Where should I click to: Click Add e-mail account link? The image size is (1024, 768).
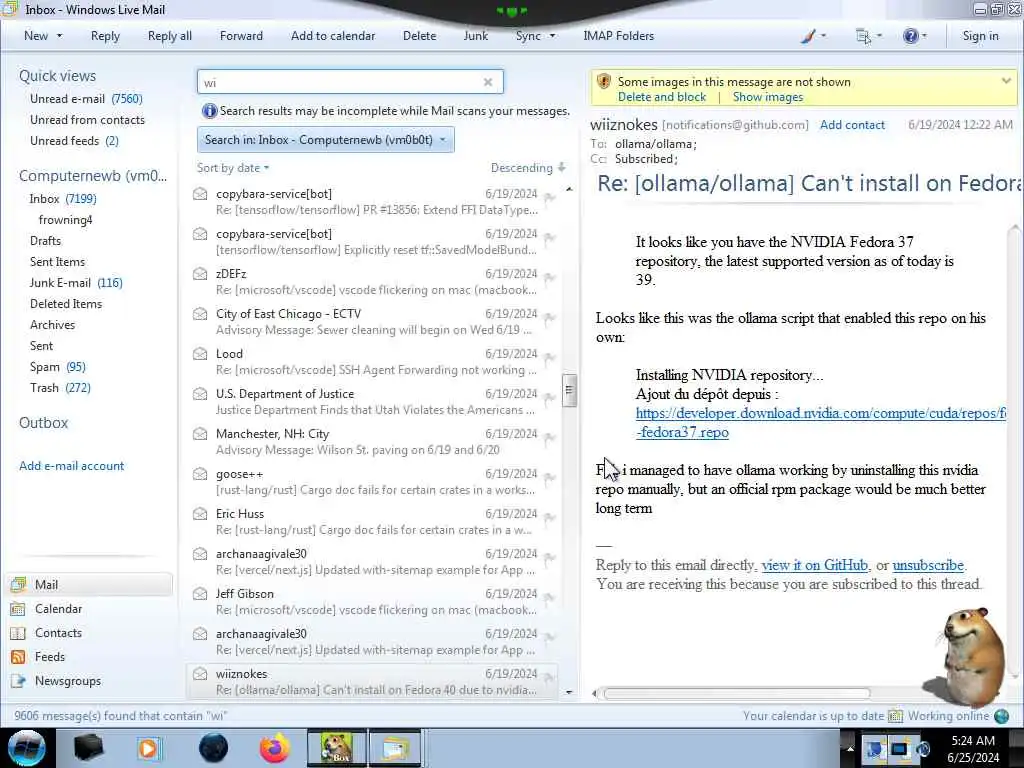click(71, 466)
